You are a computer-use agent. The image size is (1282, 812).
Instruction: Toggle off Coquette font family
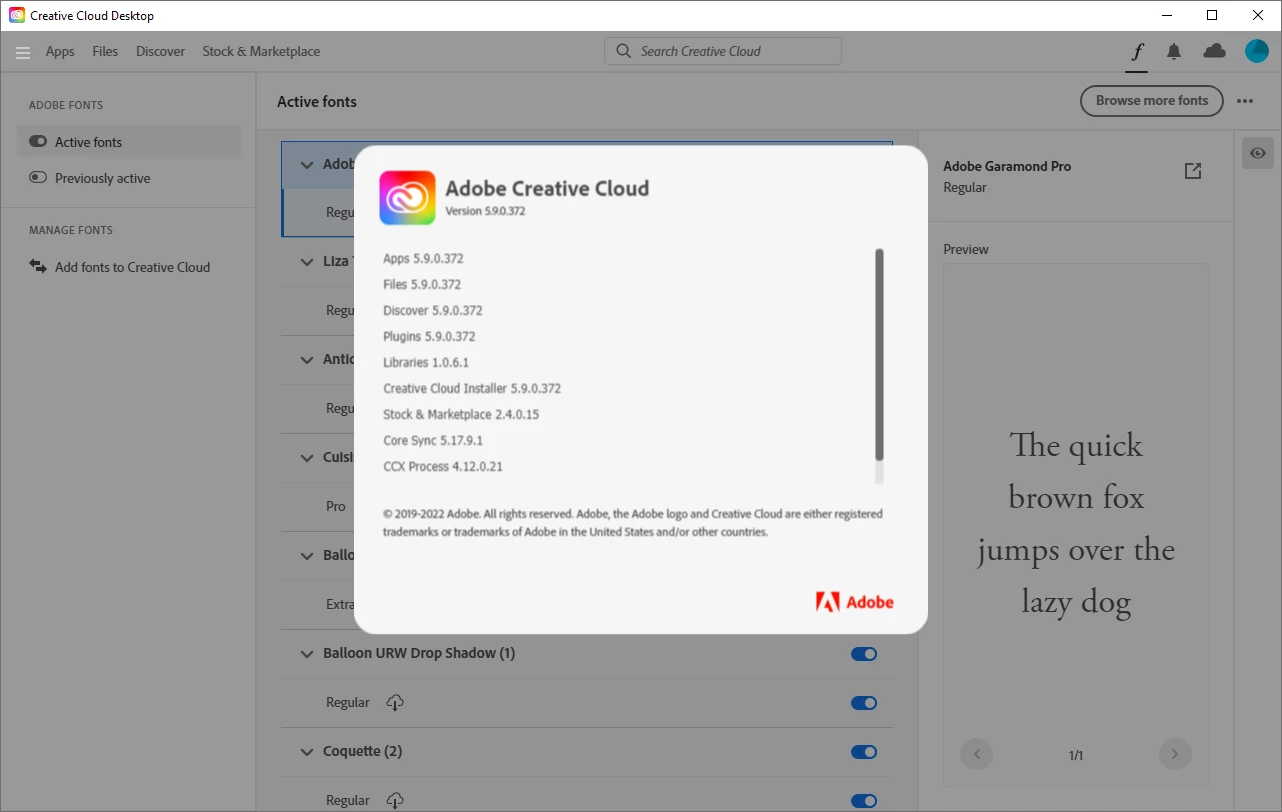click(864, 752)
